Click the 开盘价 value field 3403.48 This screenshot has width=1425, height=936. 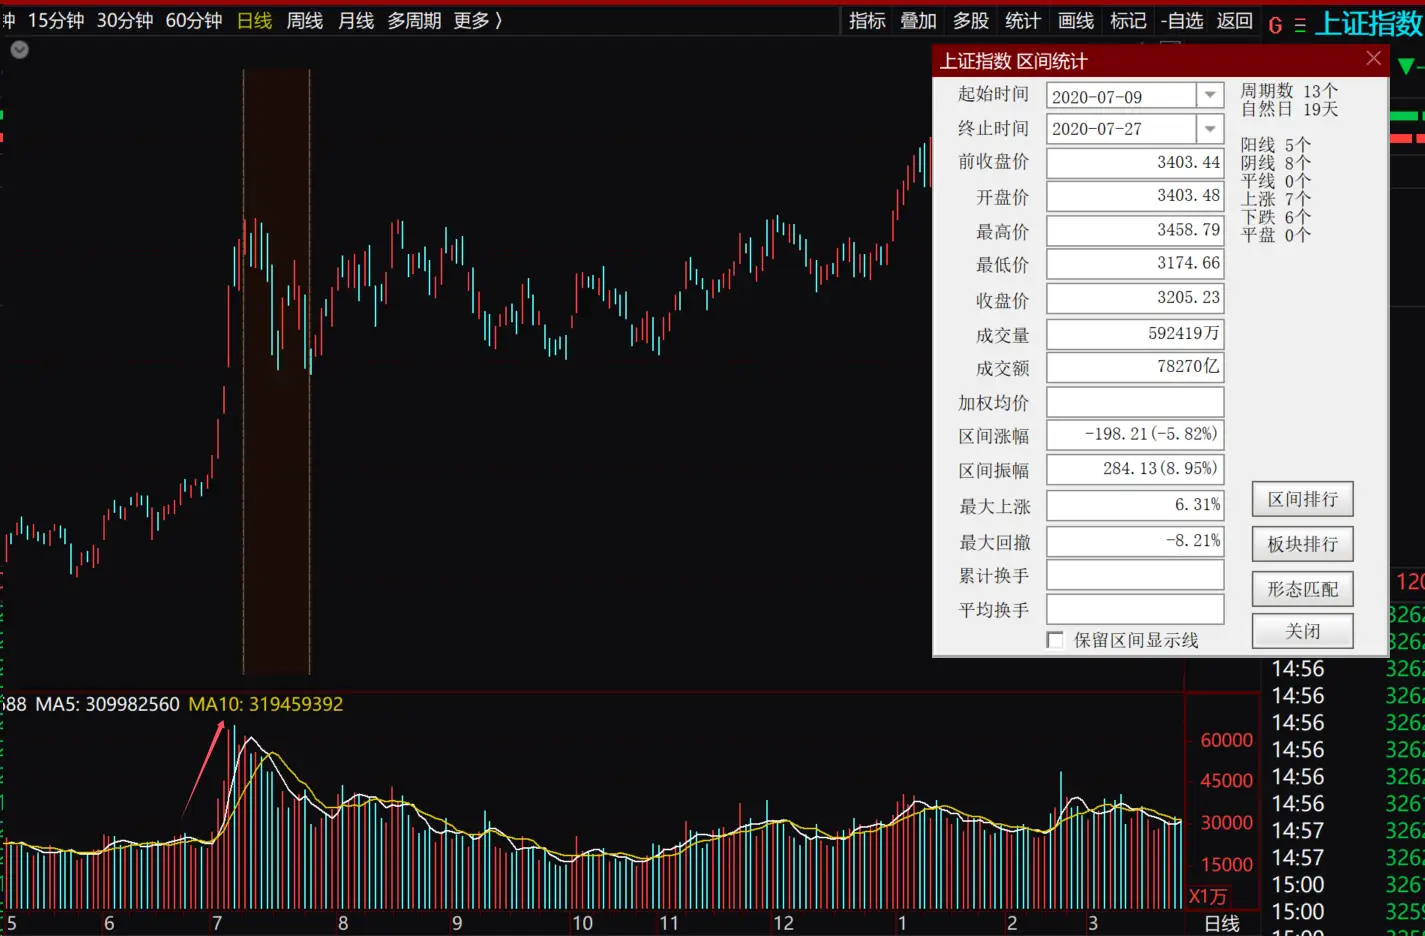coord(1135,197)
